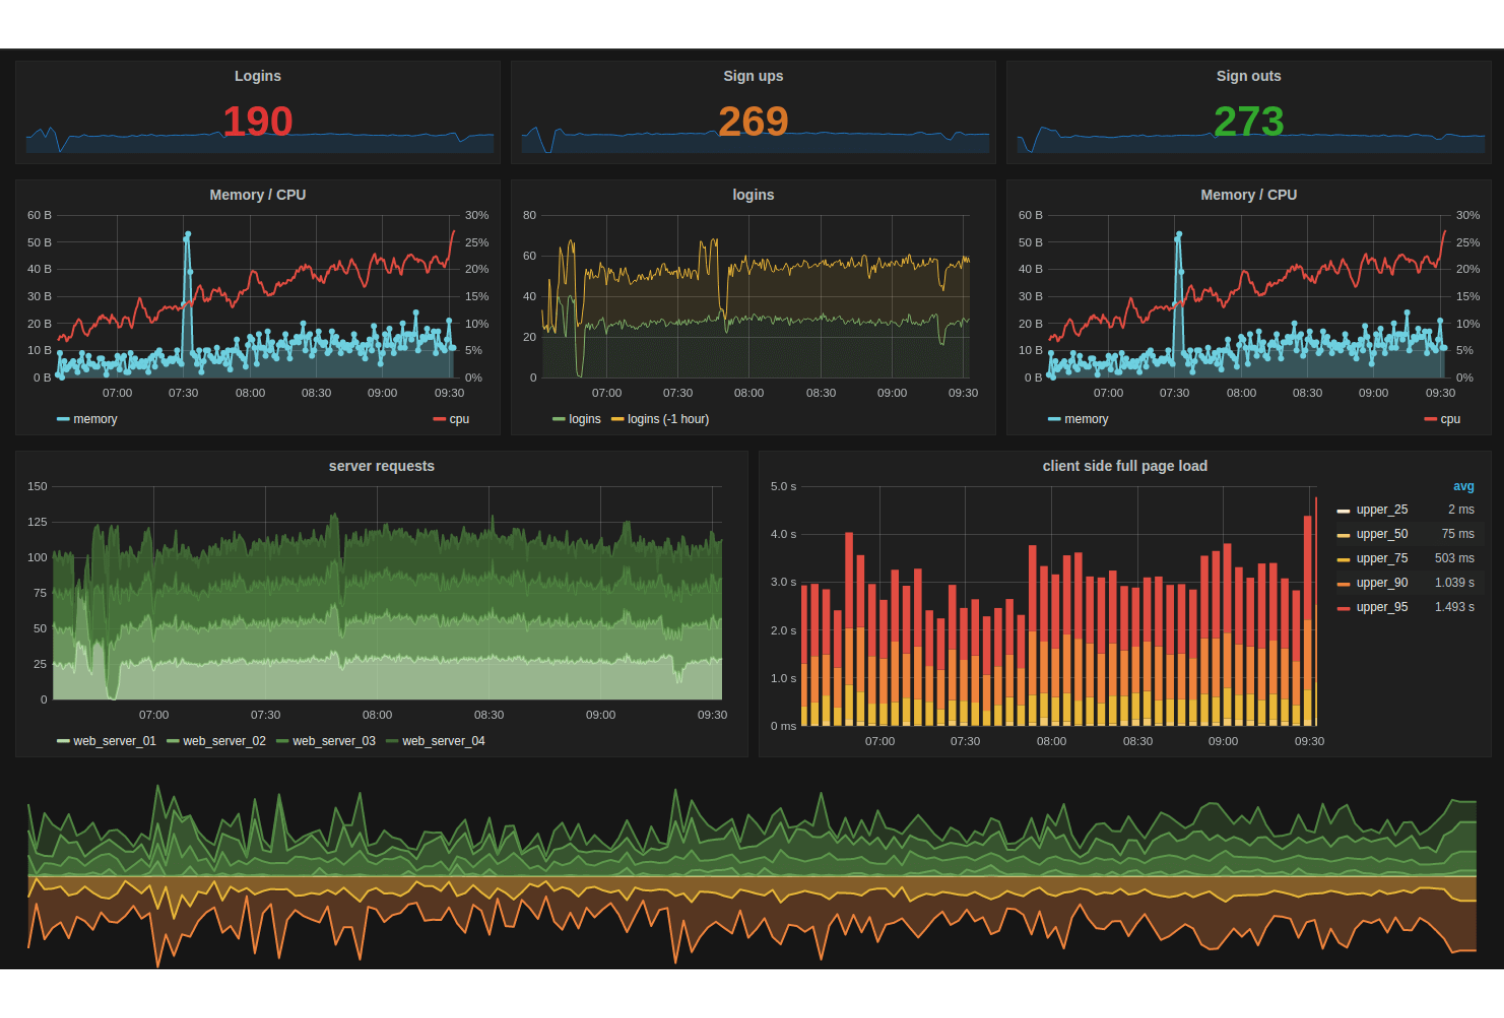Open the server requests panel title
Screen dimensions: 1504x1018
381,466
